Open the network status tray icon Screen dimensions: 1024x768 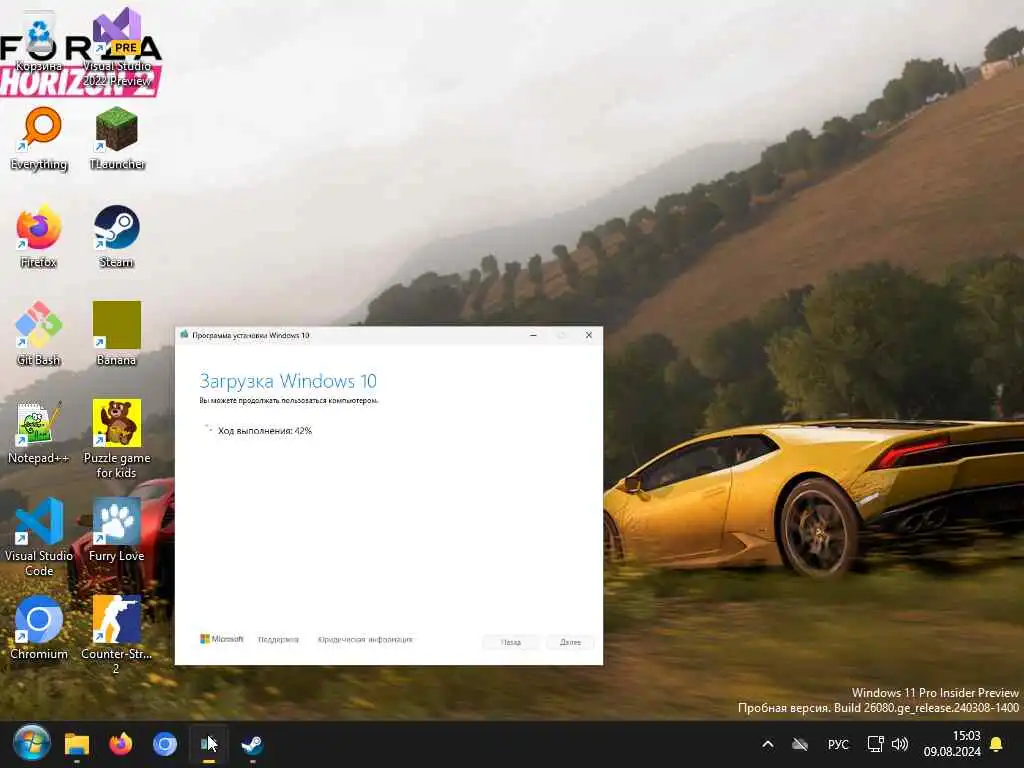875,744
